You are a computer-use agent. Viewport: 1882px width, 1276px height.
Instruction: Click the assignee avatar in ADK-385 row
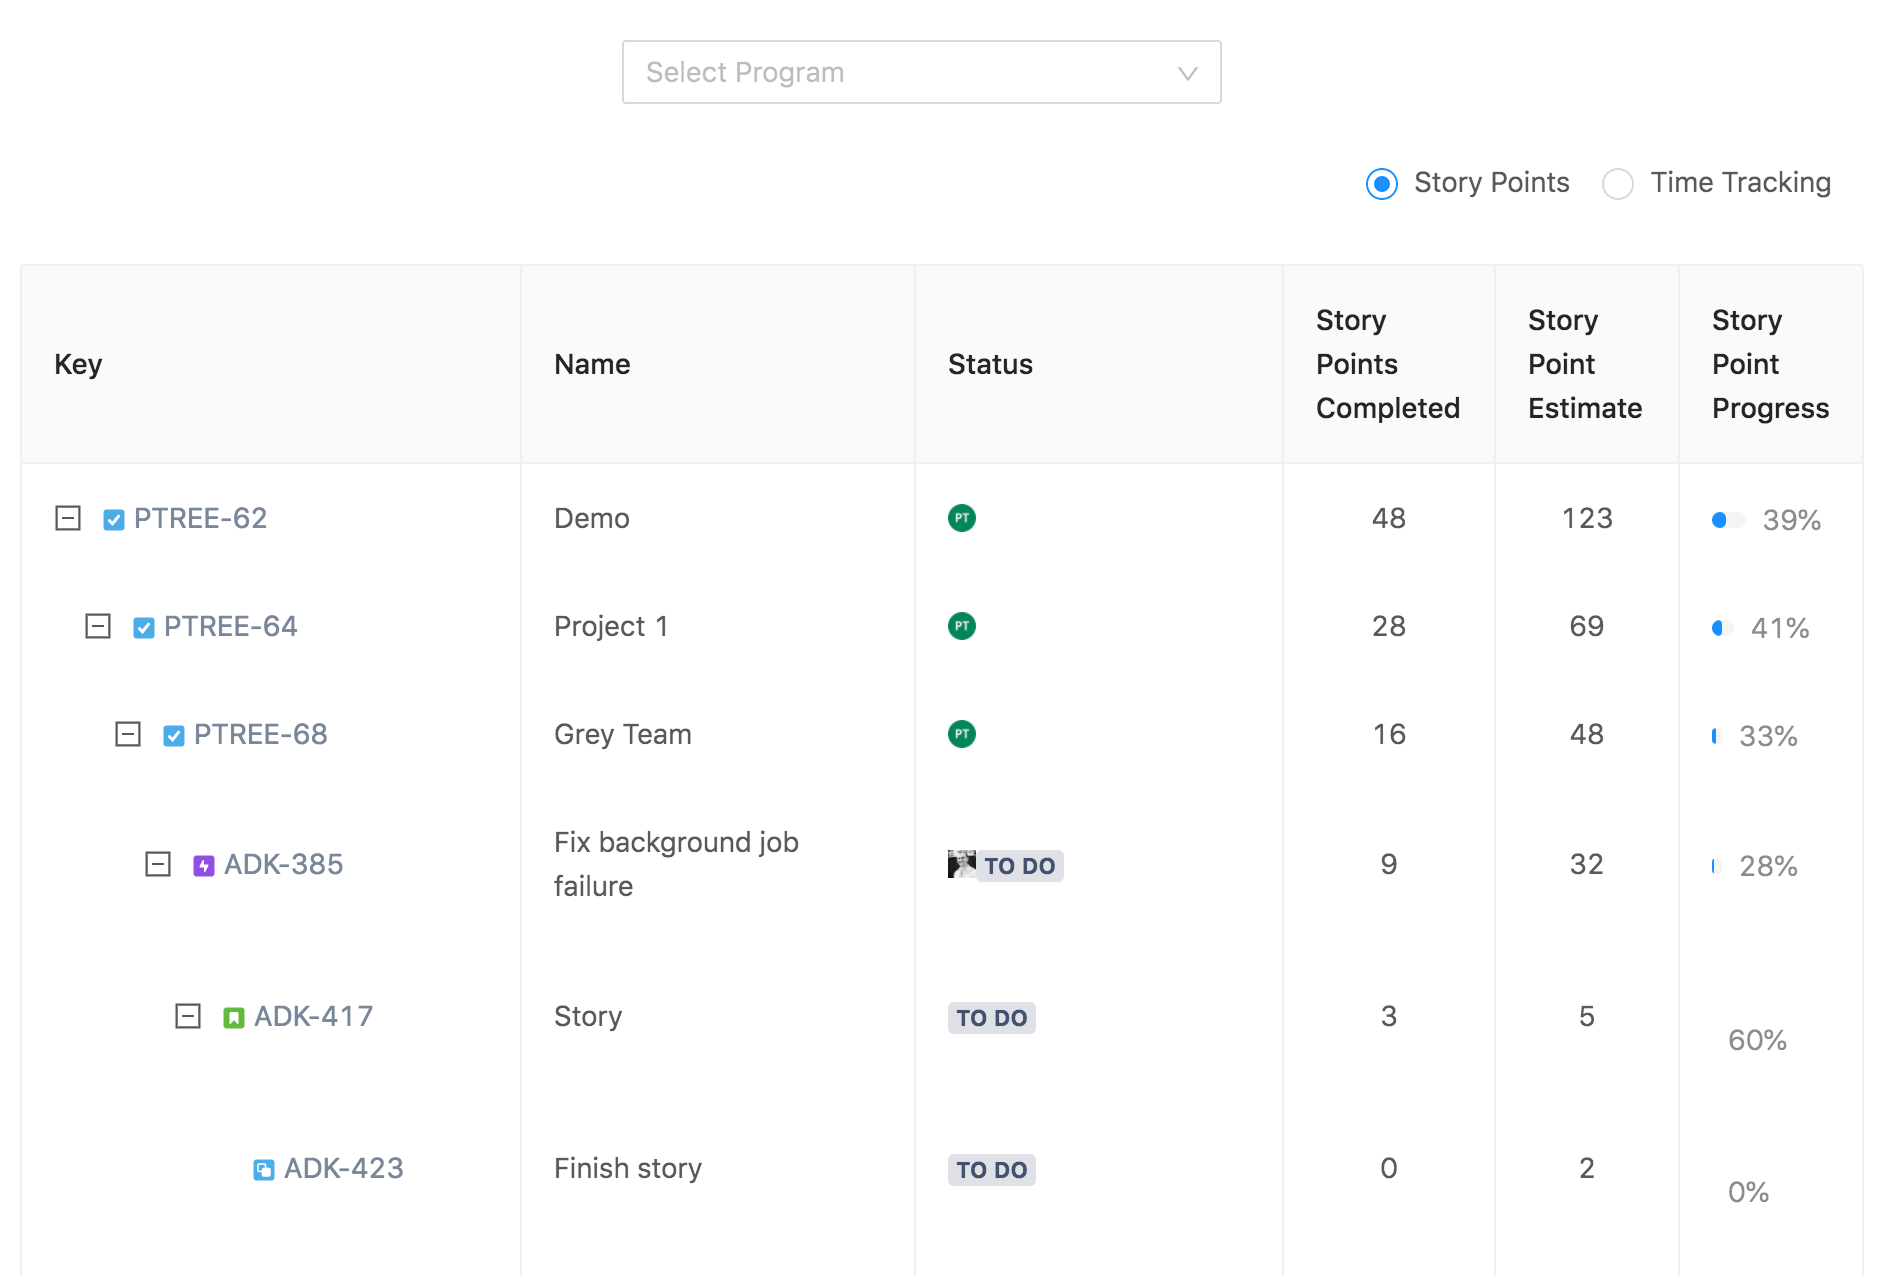pyautogui.click(x=961, y=864)
